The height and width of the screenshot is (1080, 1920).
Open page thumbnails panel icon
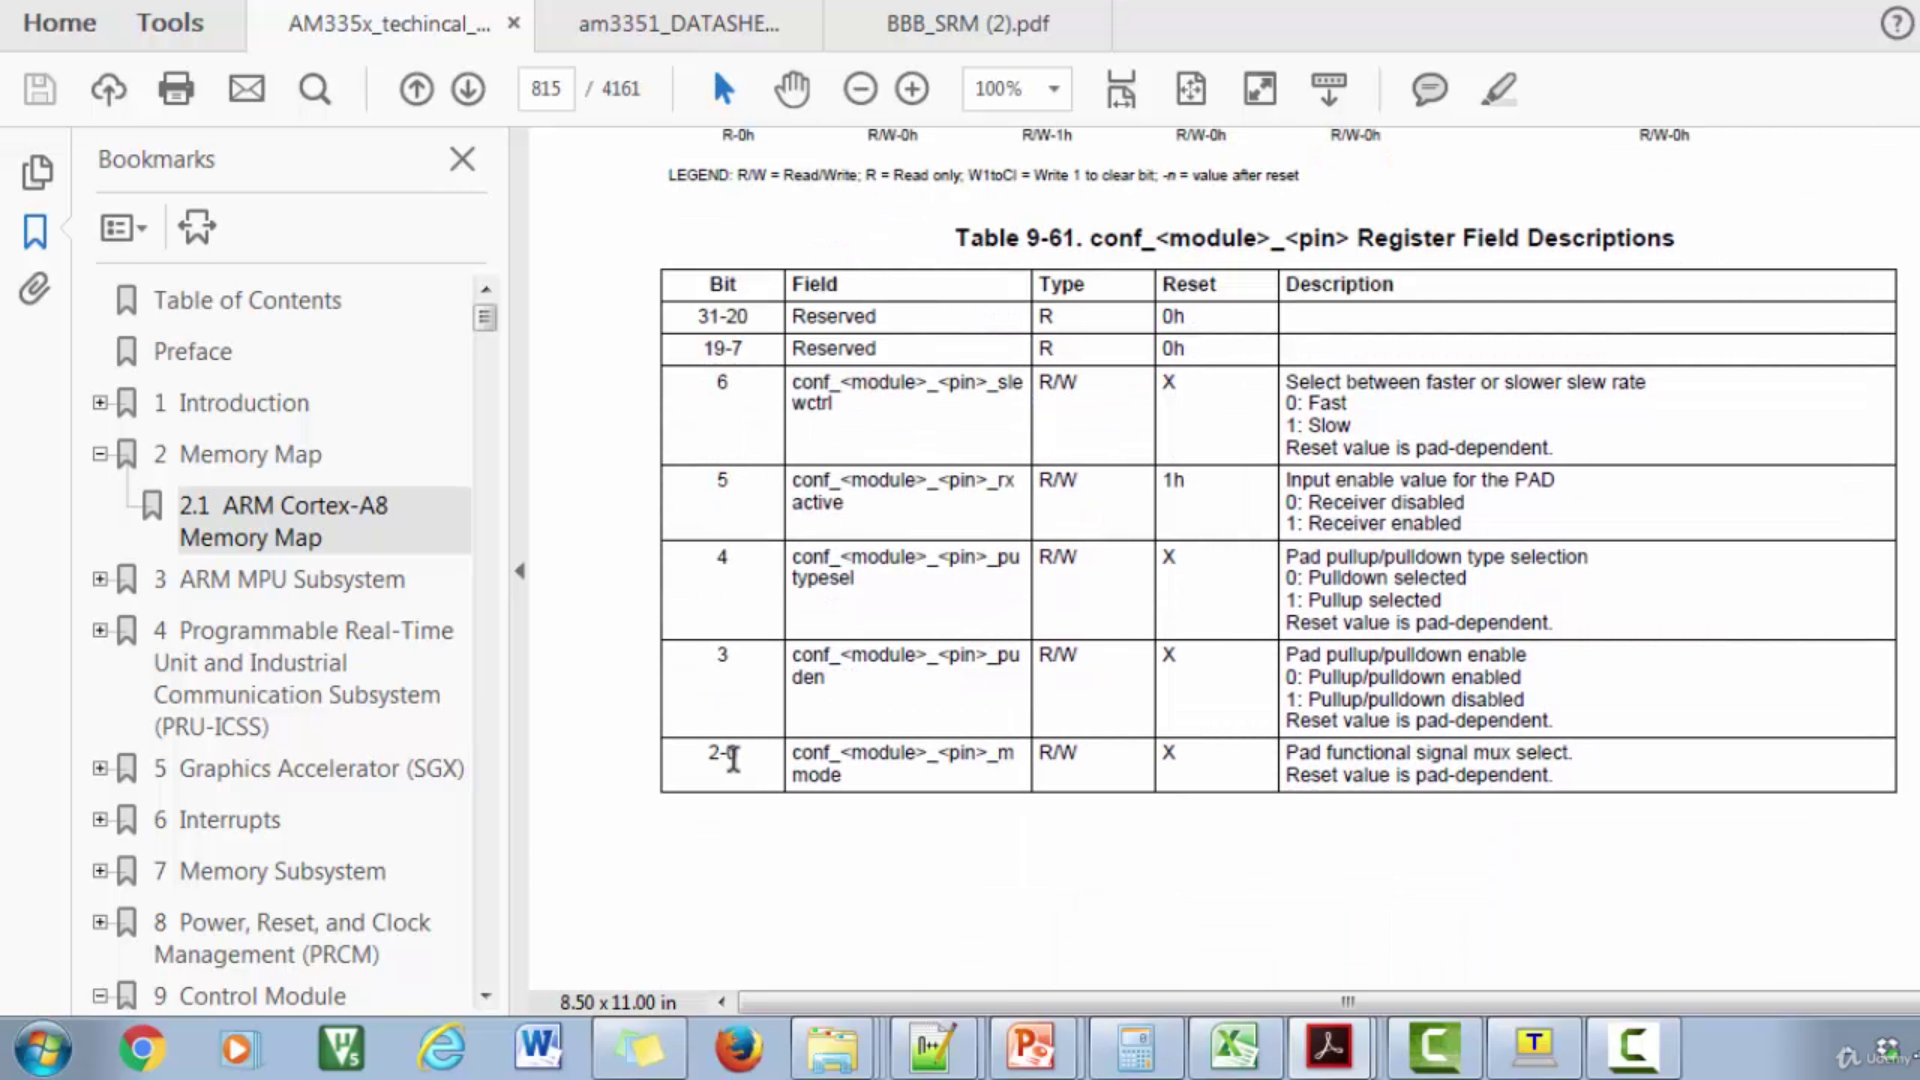click(x=37, y=172)
